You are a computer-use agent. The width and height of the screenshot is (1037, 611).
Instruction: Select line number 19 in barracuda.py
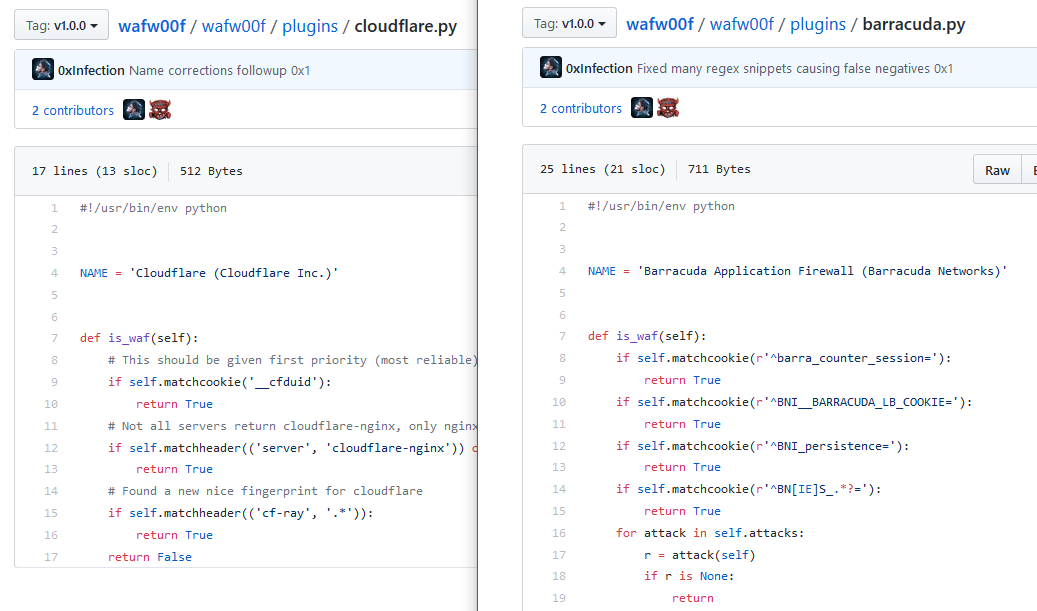click(x=559, y=598)
